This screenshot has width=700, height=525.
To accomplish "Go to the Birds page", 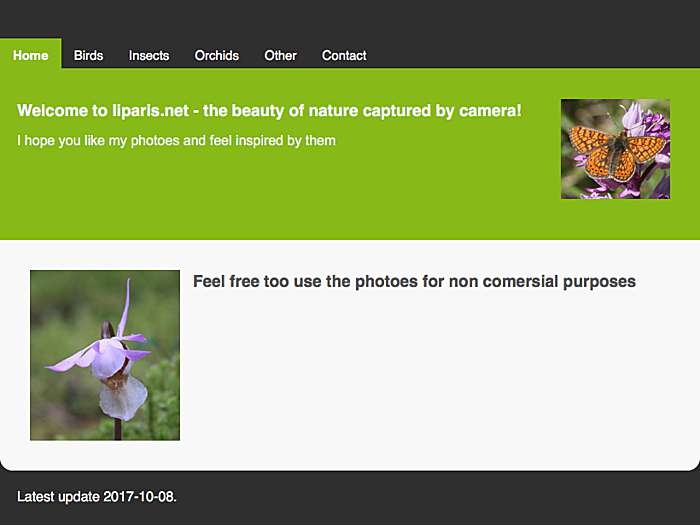I will (88, 55).
